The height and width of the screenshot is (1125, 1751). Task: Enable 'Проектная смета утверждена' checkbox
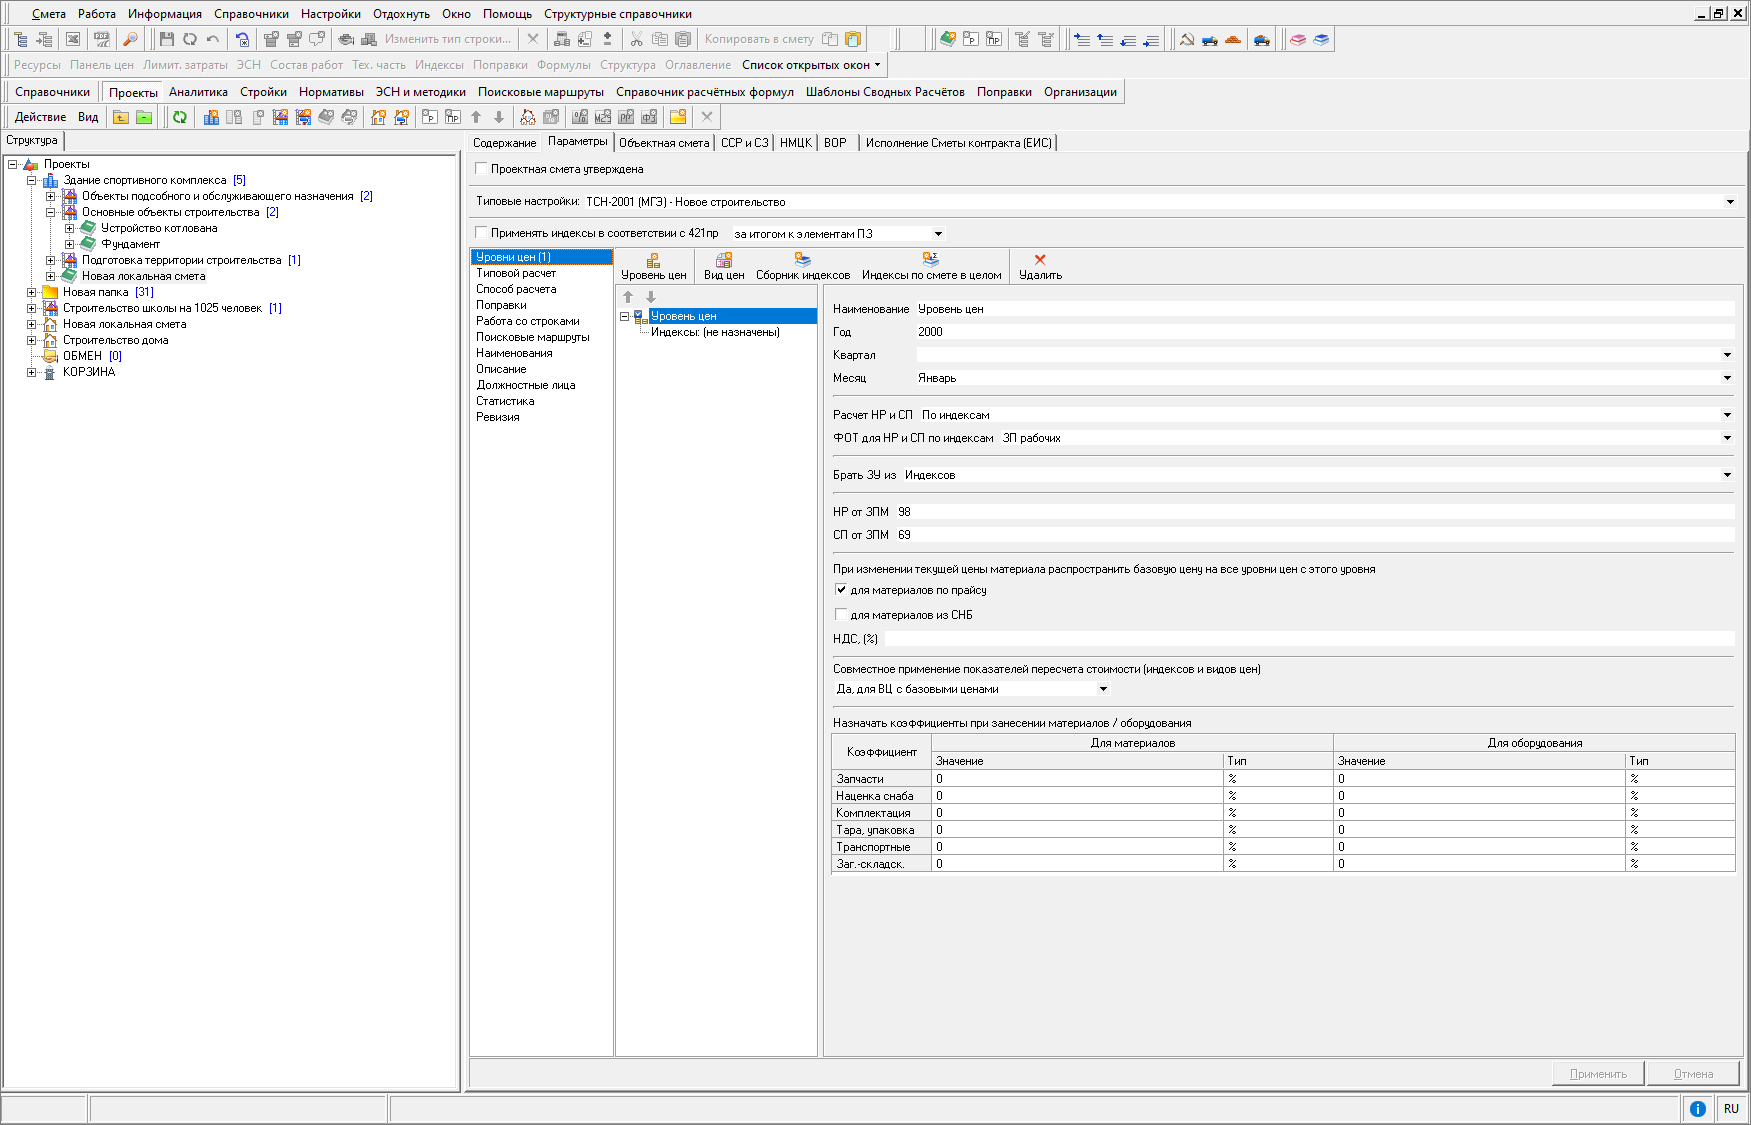(x=482, y=169)
